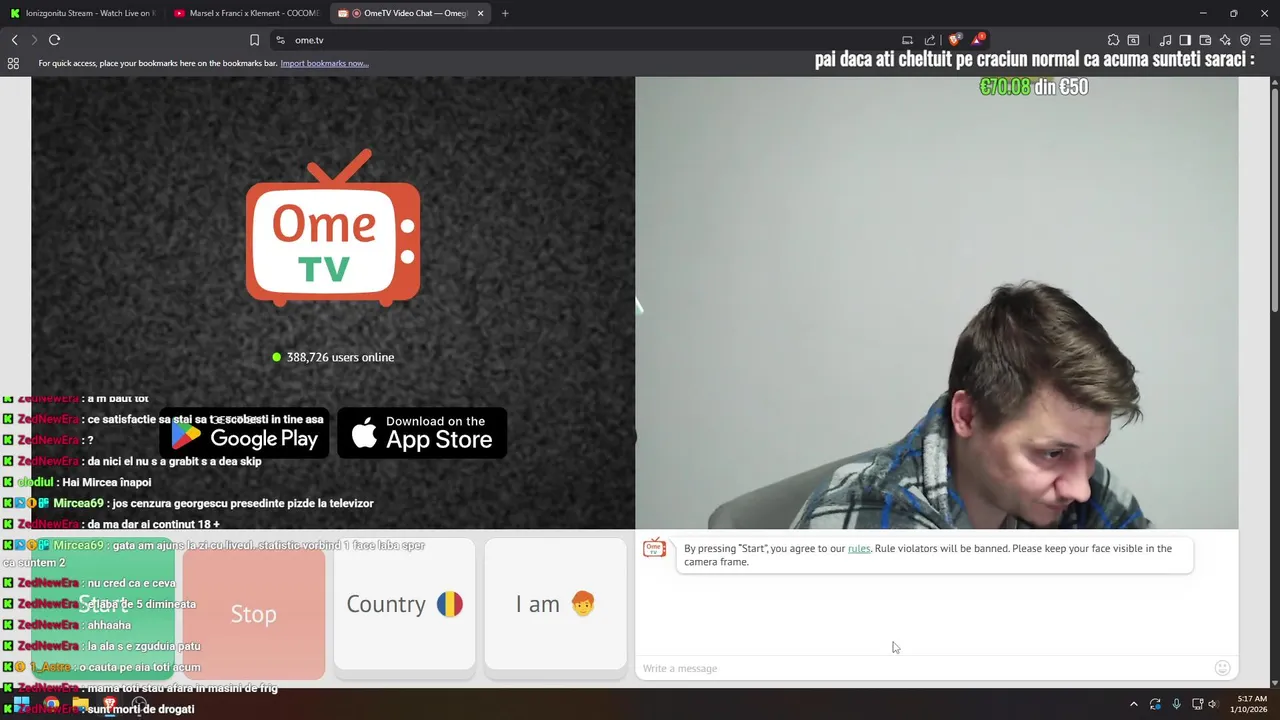Open the rules link in chat notice
1280x720 pixels.
(x=859, y=548)
